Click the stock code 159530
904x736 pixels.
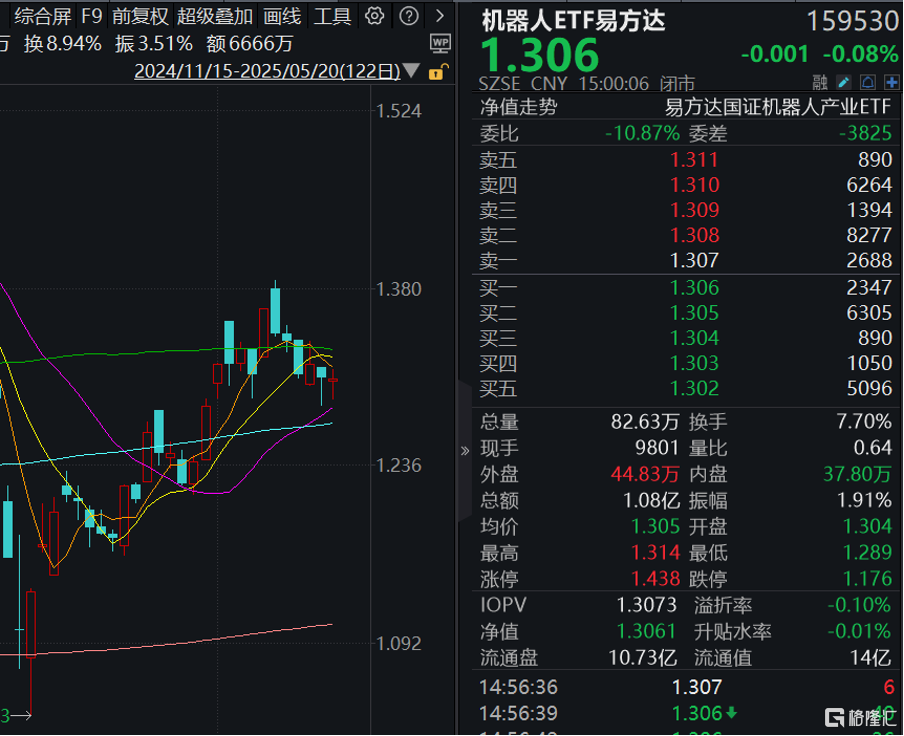(x=852, y=21)
